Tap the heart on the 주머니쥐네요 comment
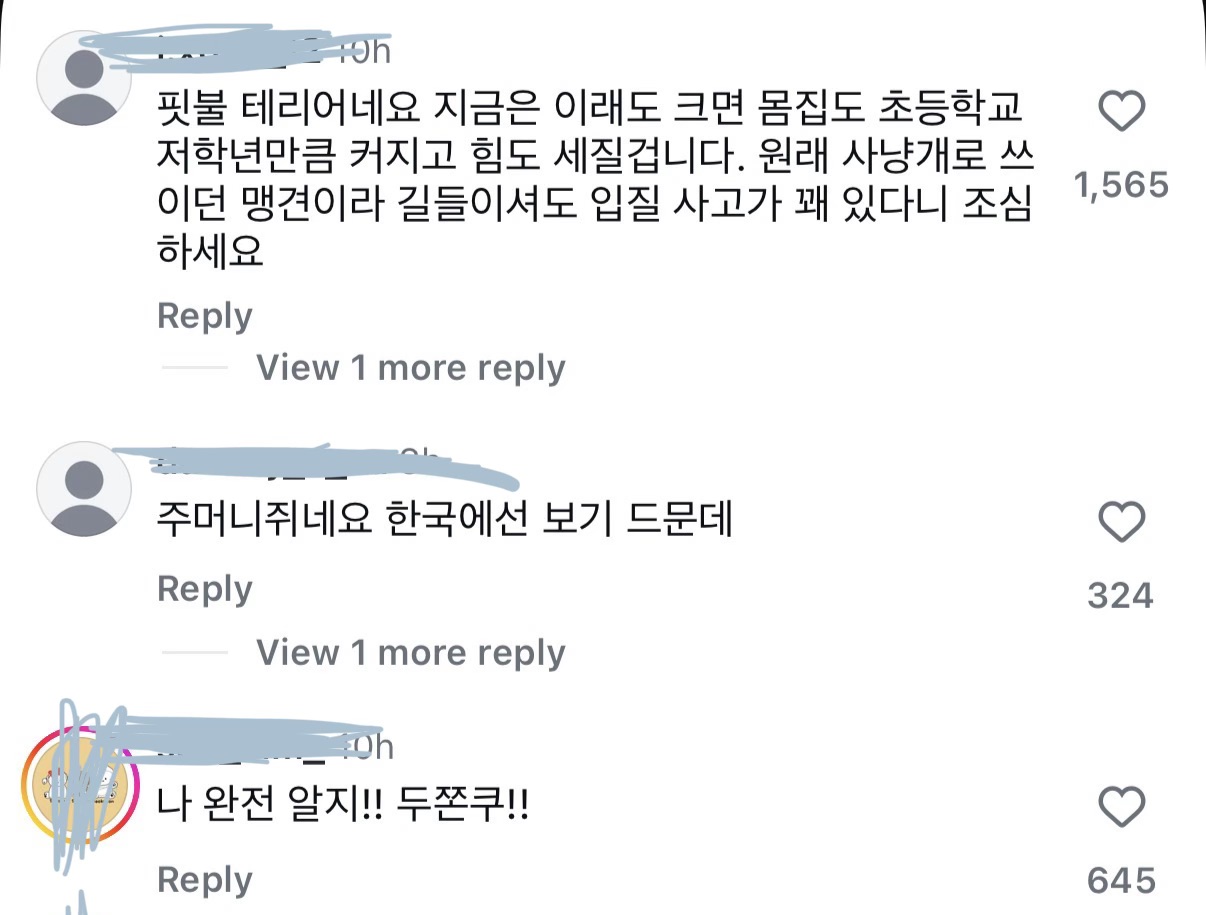This screenshot has width=1206, height=915. pos(1121,523)
